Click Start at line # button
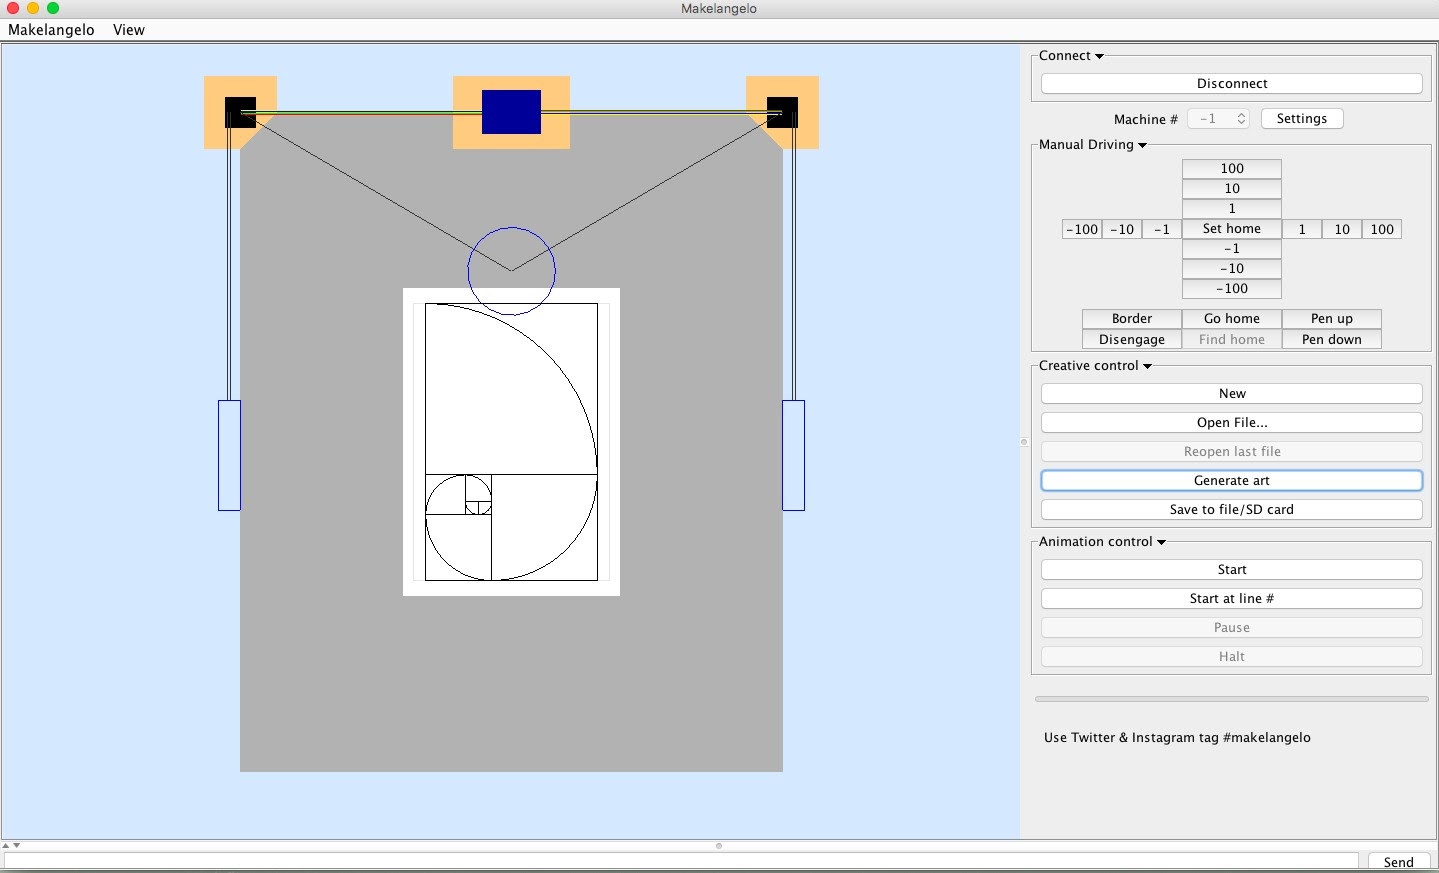 (x=1232, y=599)
